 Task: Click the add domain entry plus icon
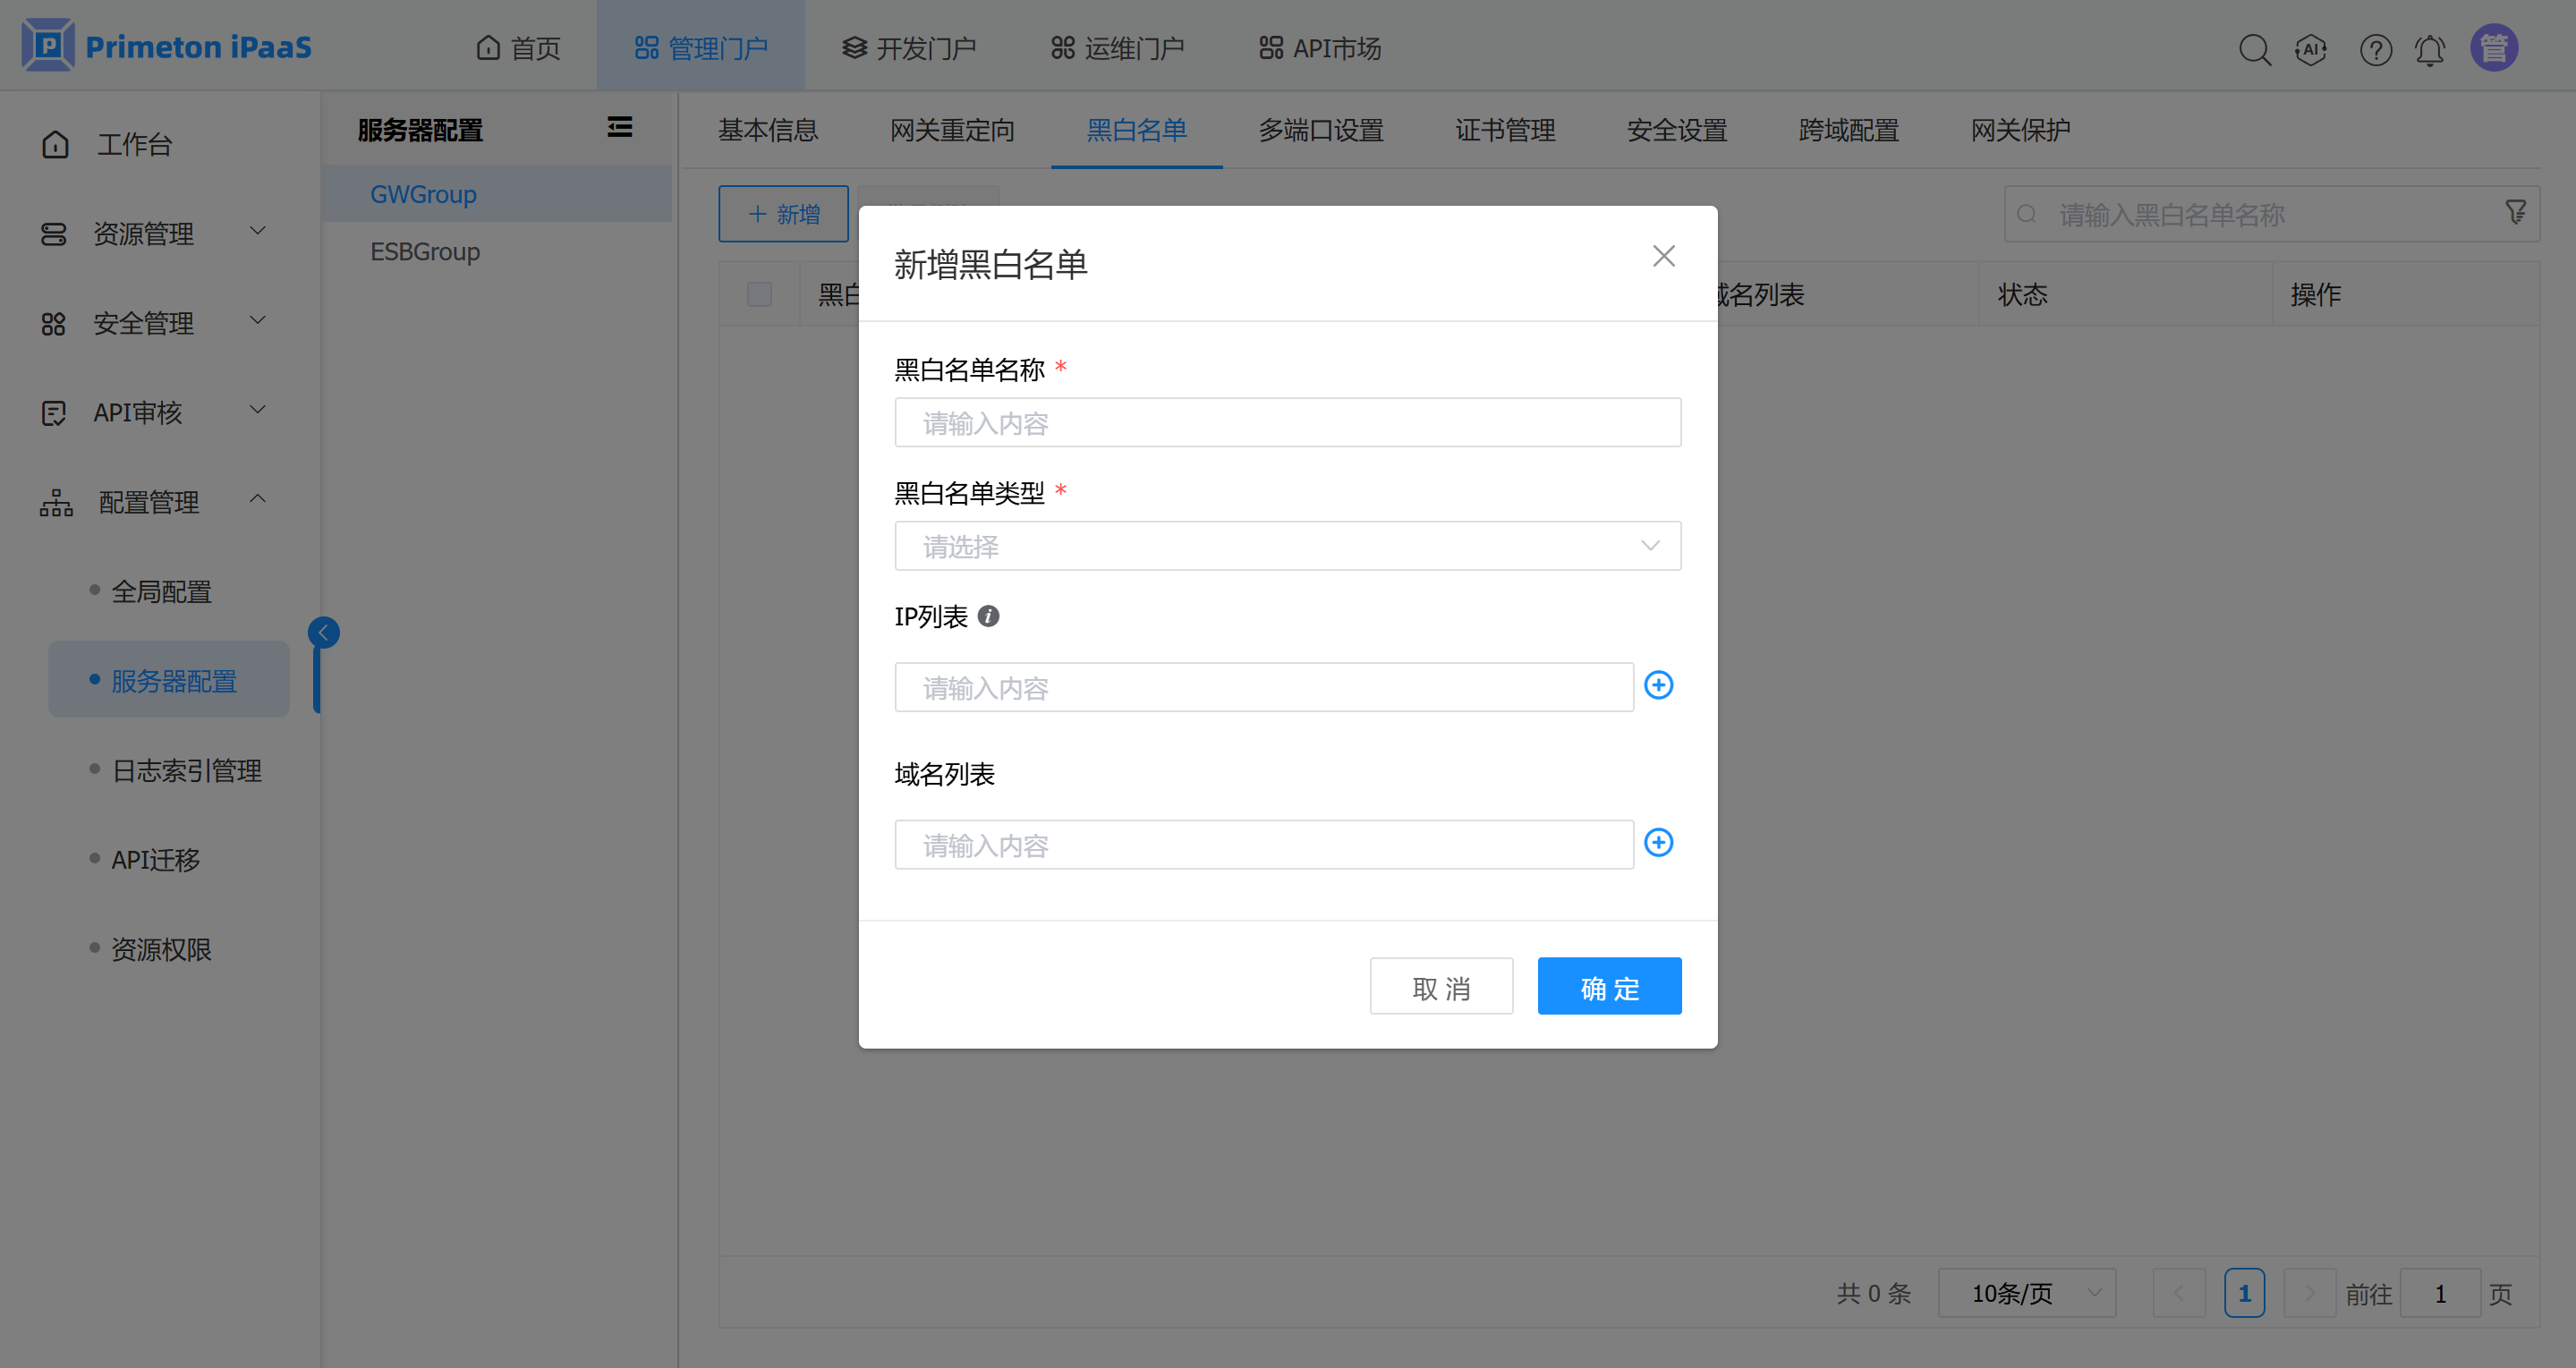1658,843
